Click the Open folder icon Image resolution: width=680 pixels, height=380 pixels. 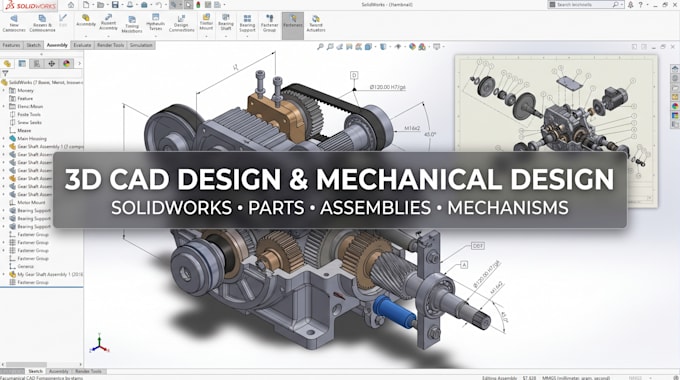(x=101, y=5)
